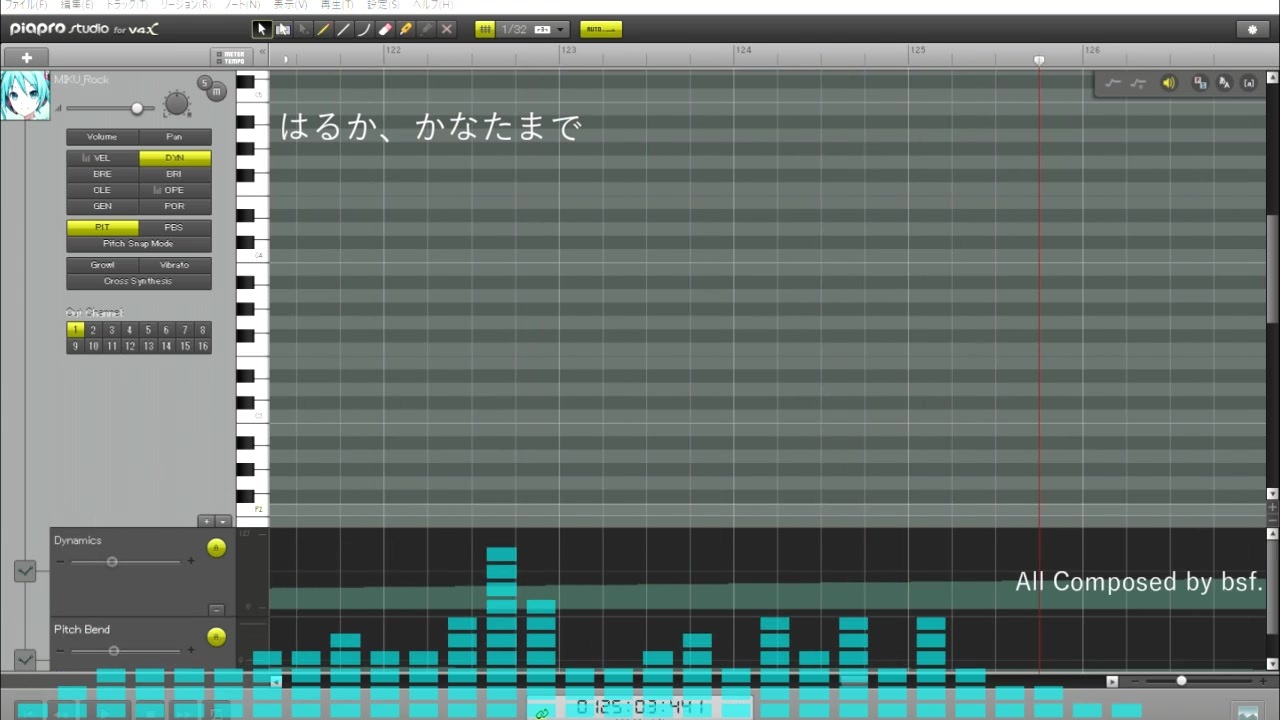Collapse track panel with double chevron
1280x720 pixels.
pyautogui.click(x=263, y=52)
